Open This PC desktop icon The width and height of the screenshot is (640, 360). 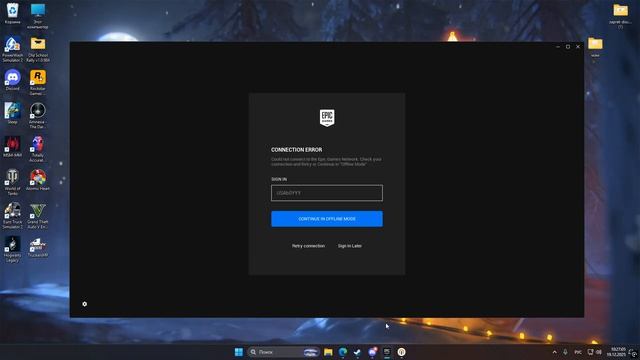[38, 16]
